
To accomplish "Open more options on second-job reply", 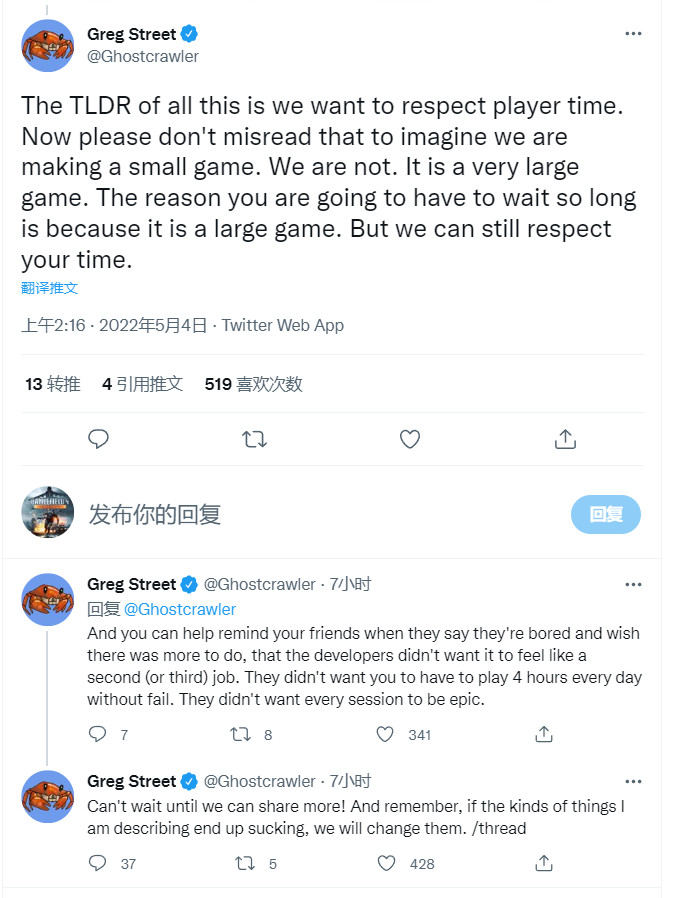I will 633,584.
